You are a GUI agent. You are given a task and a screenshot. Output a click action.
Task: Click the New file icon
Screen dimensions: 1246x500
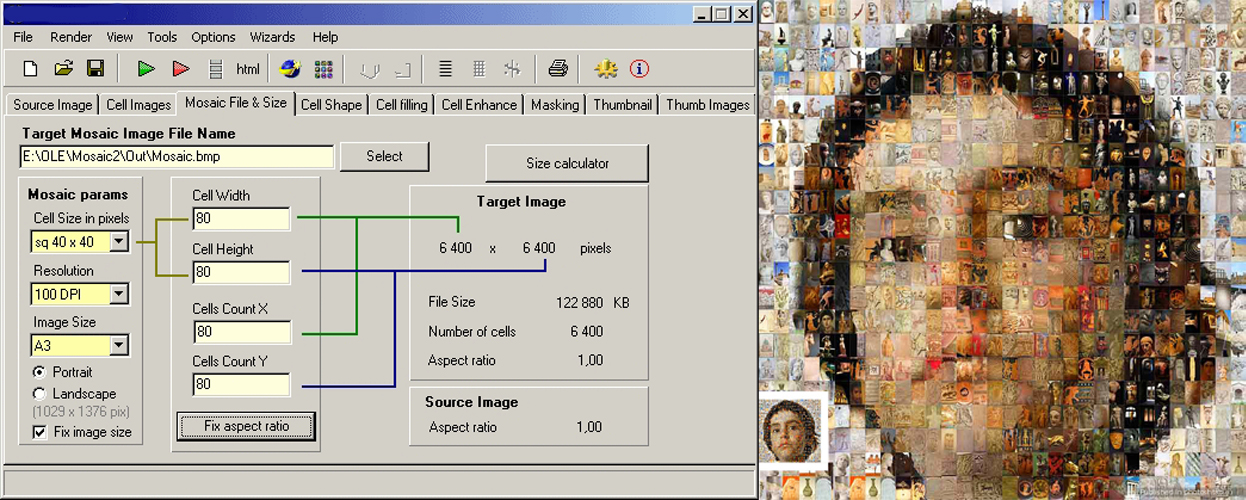(x=31, y=69)
